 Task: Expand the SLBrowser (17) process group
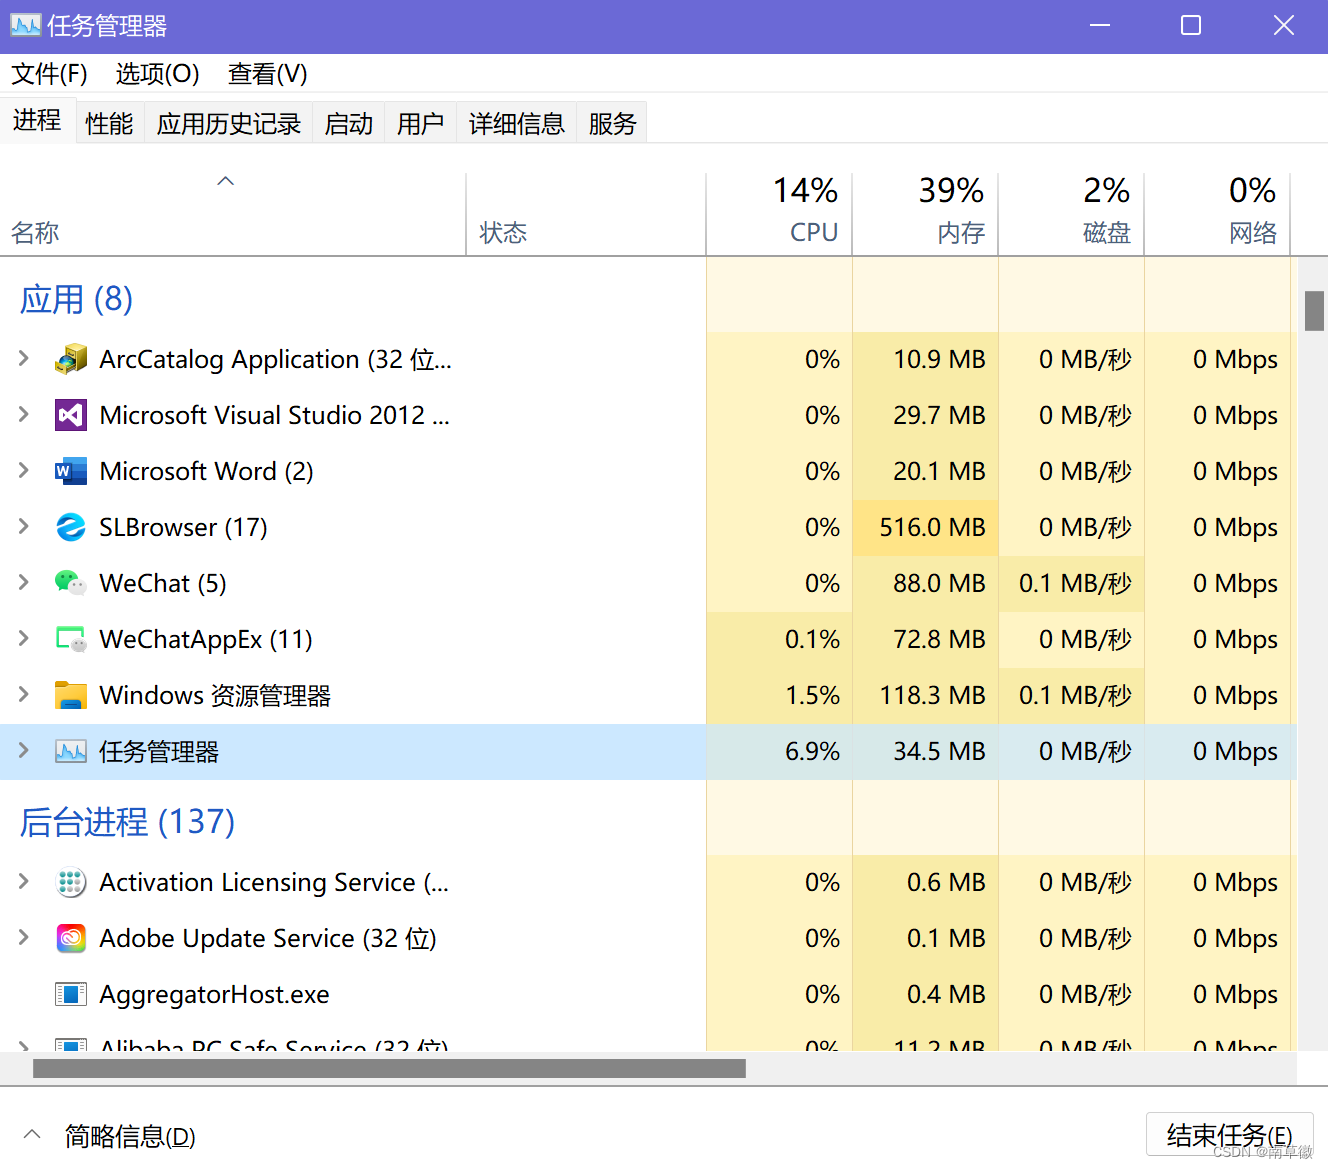24,526
